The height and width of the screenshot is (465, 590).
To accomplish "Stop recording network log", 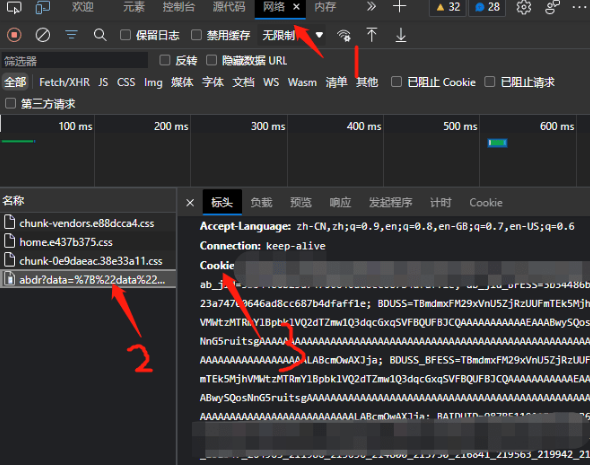I will pos(14,35).
